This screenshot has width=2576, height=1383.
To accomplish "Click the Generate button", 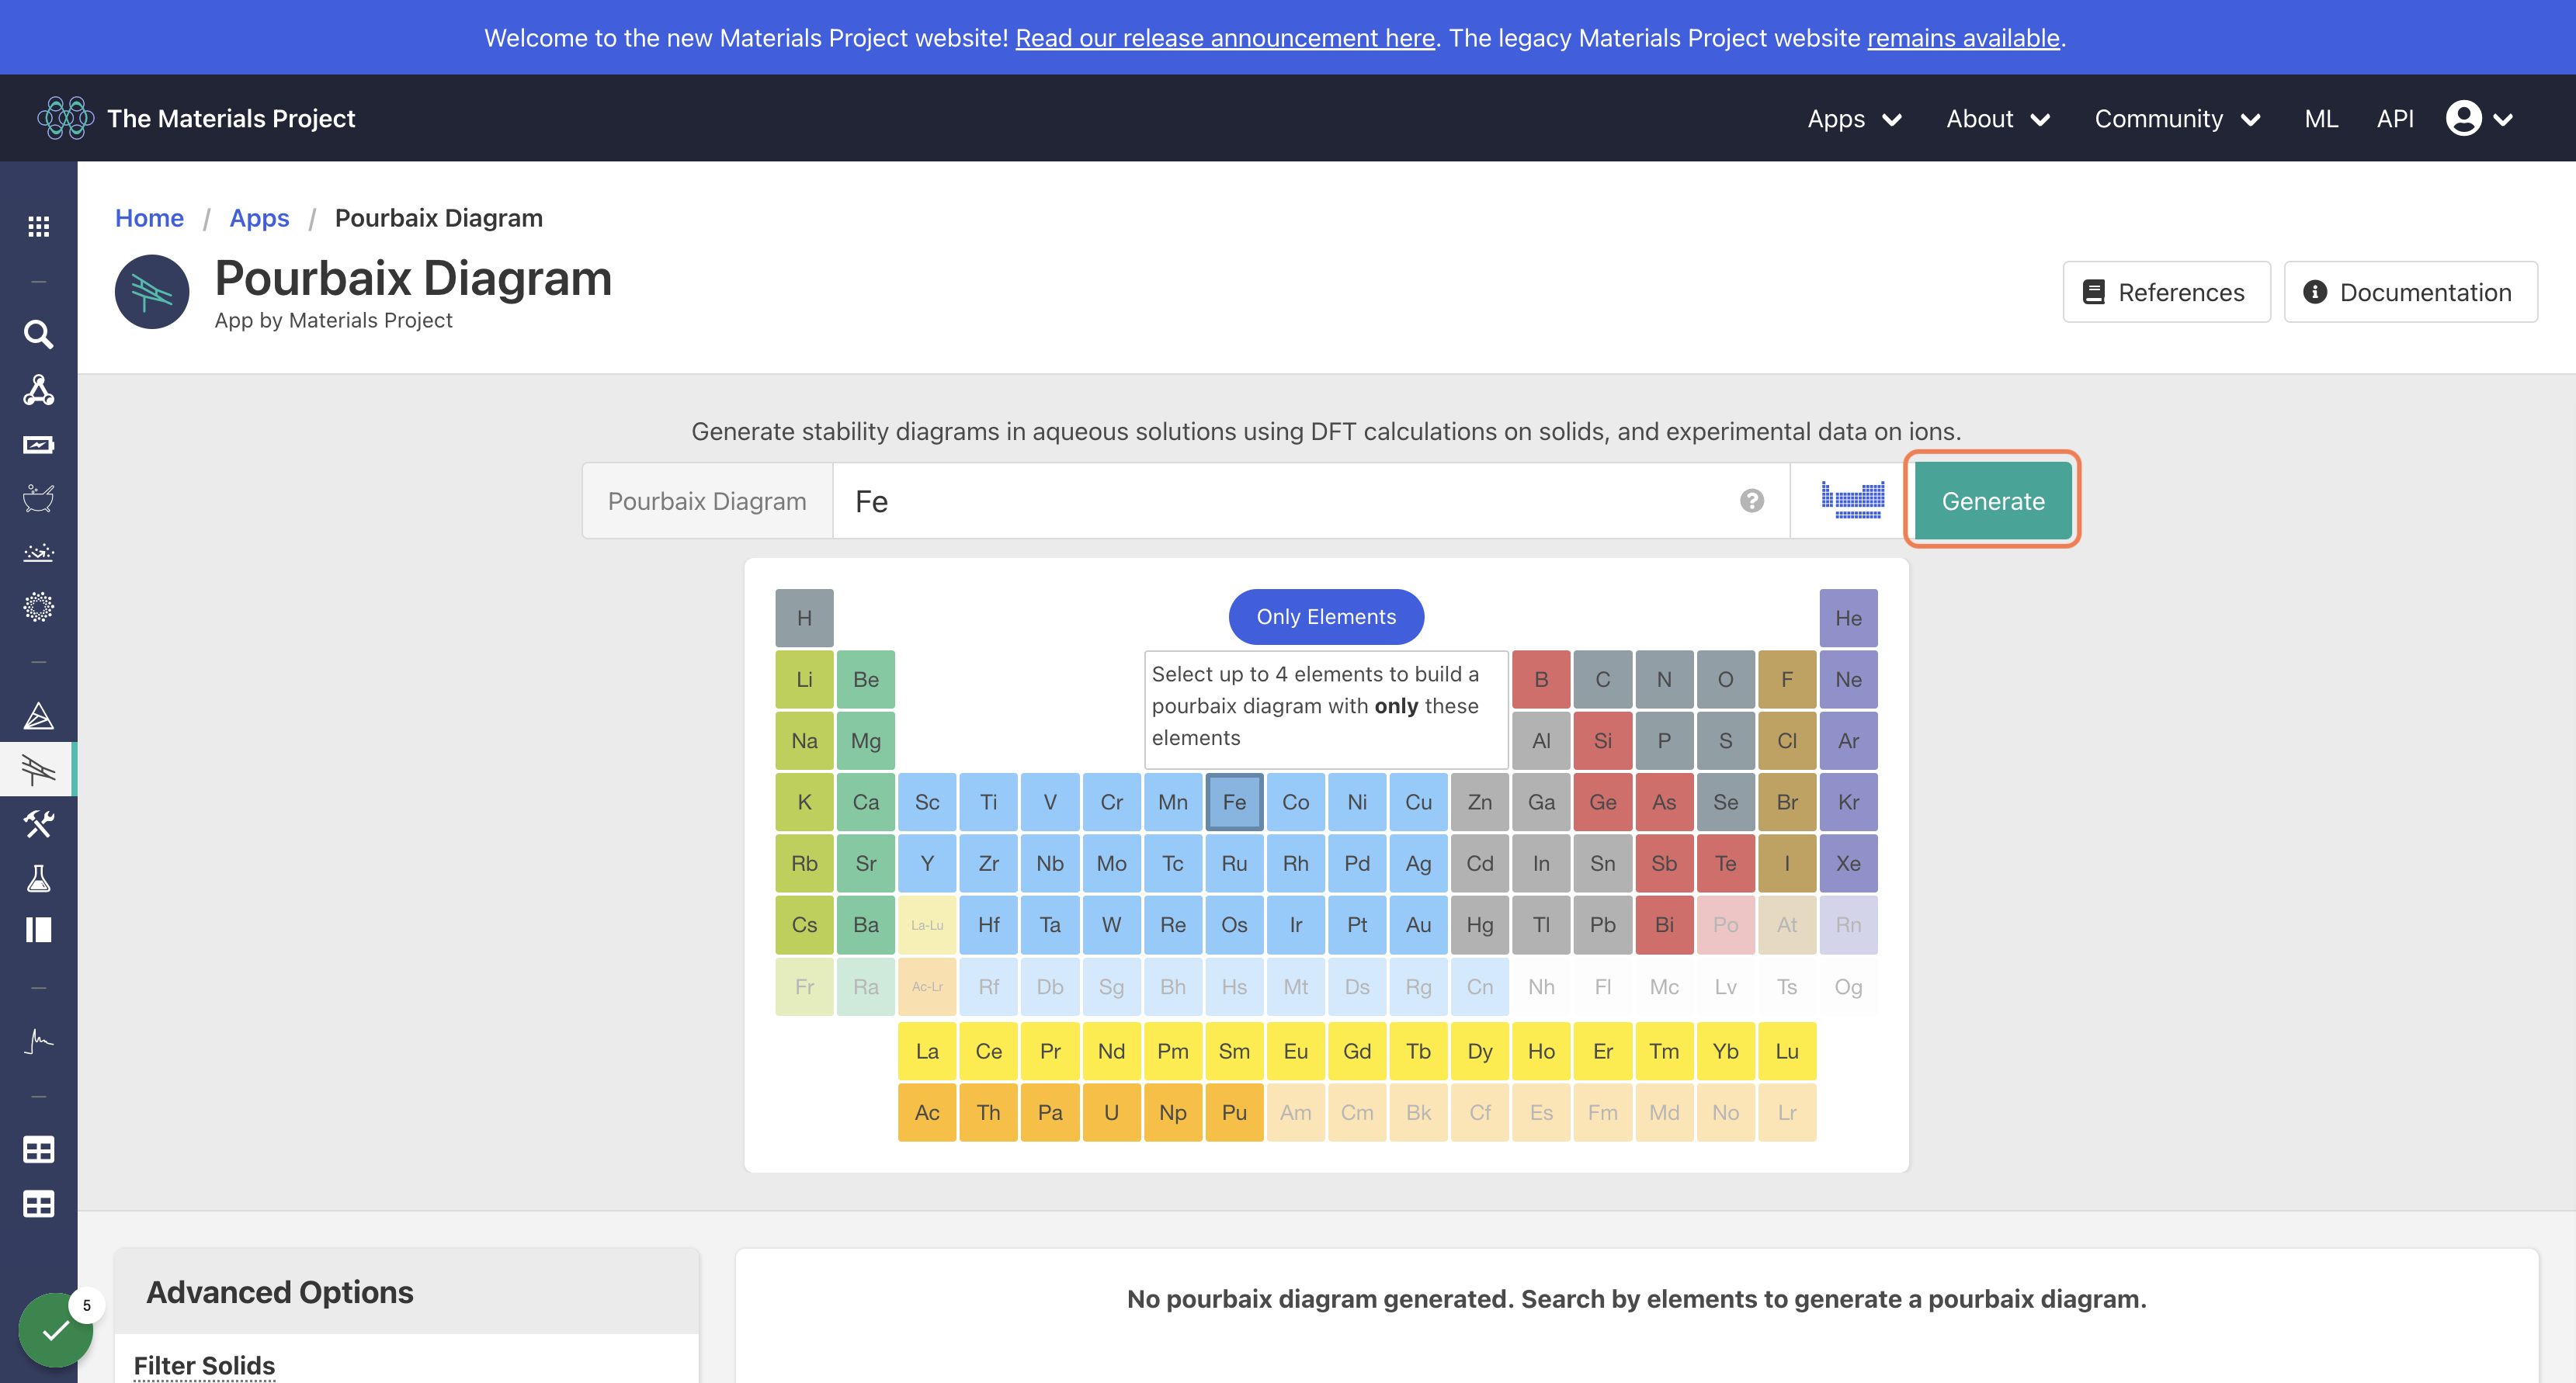I will (1992, 500).
